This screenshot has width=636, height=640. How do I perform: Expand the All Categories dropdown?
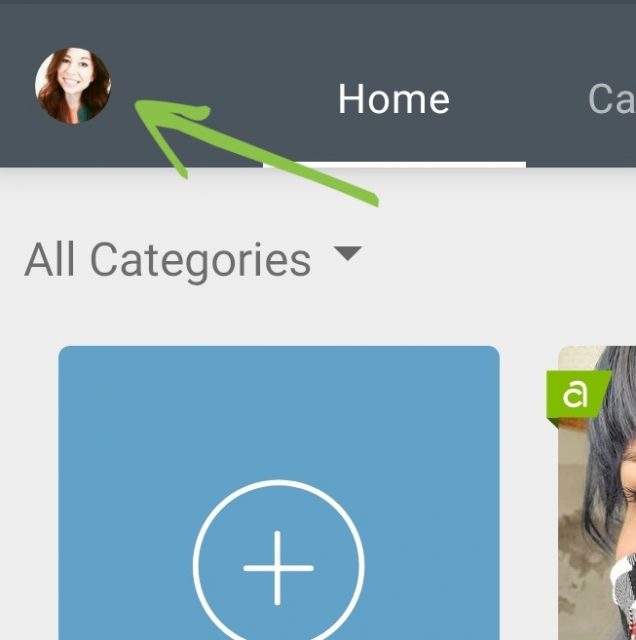(x=193, y=260)
